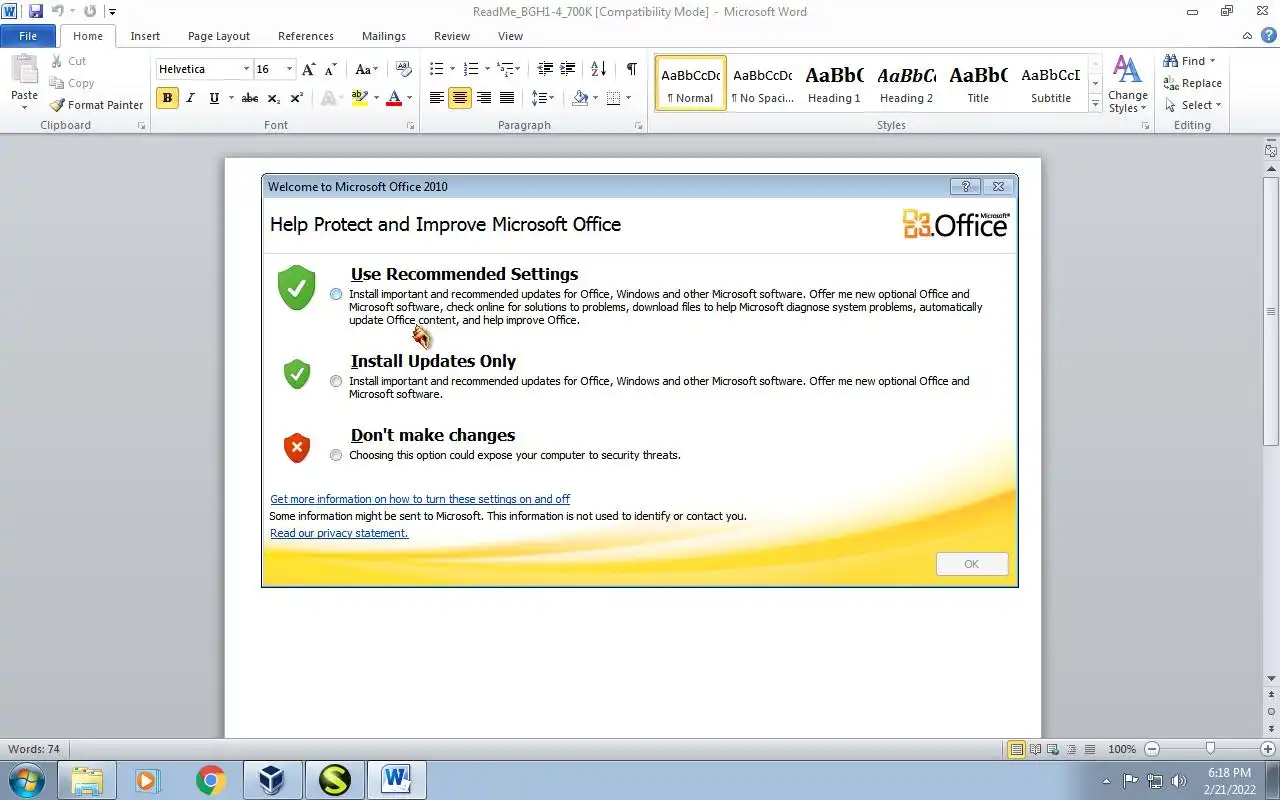Click the OK button in Welcome dialog

coord(972,564)
